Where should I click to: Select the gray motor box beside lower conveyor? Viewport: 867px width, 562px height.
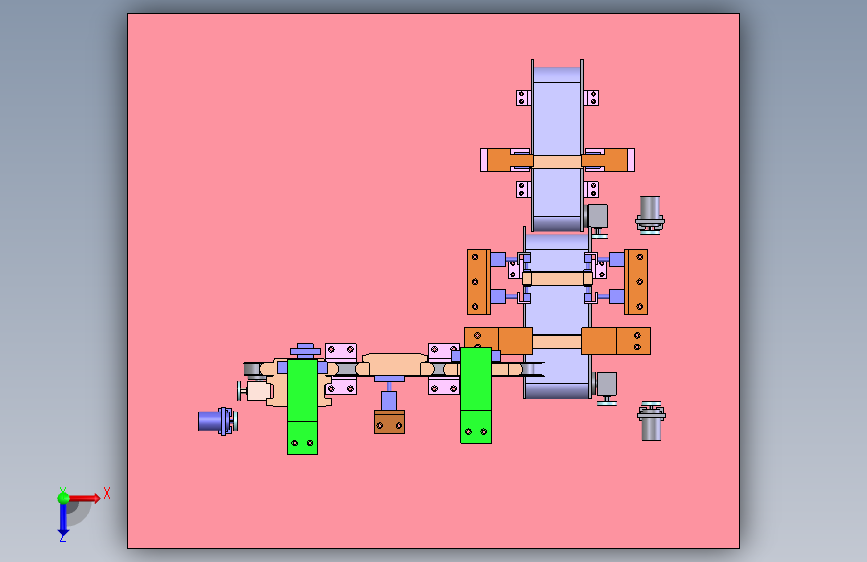606,384
